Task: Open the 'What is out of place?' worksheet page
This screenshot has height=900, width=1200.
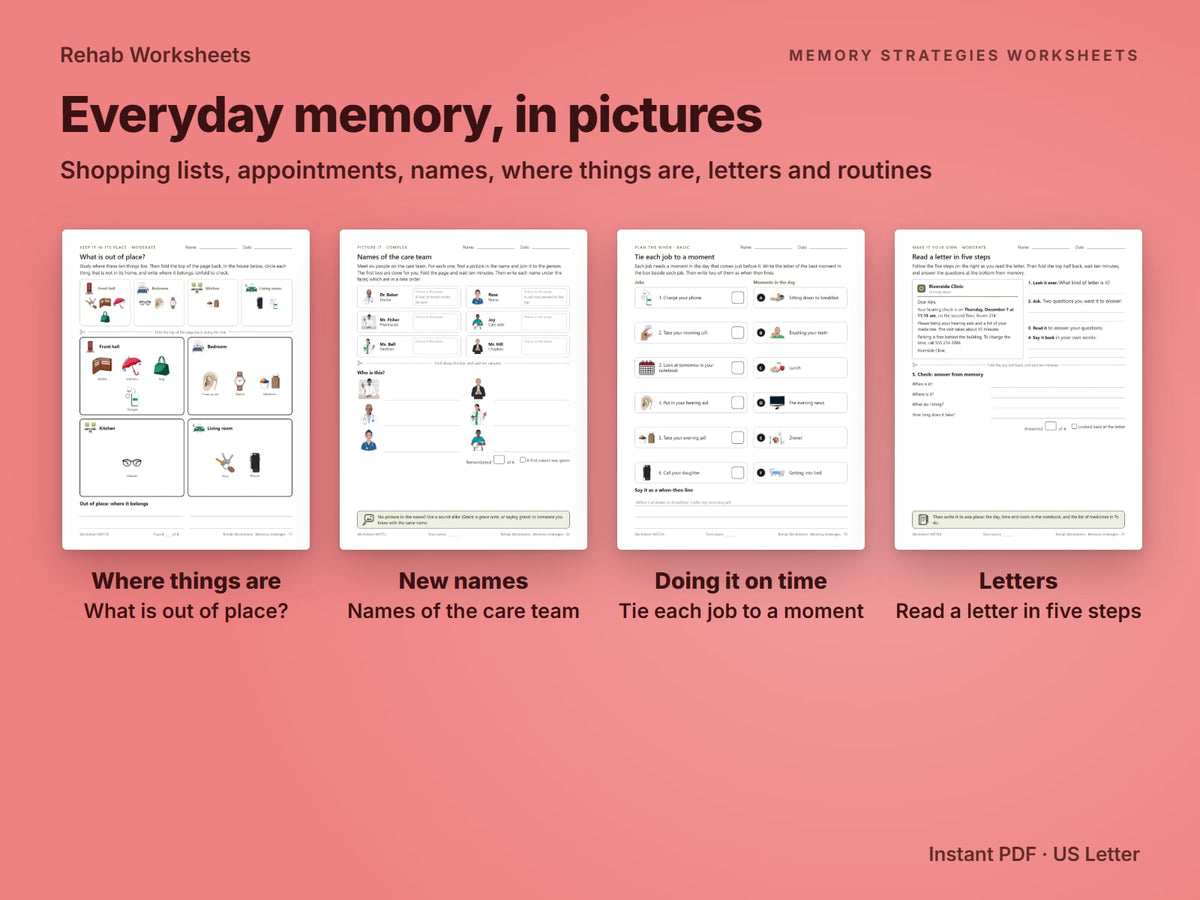Action: (186, 390)
